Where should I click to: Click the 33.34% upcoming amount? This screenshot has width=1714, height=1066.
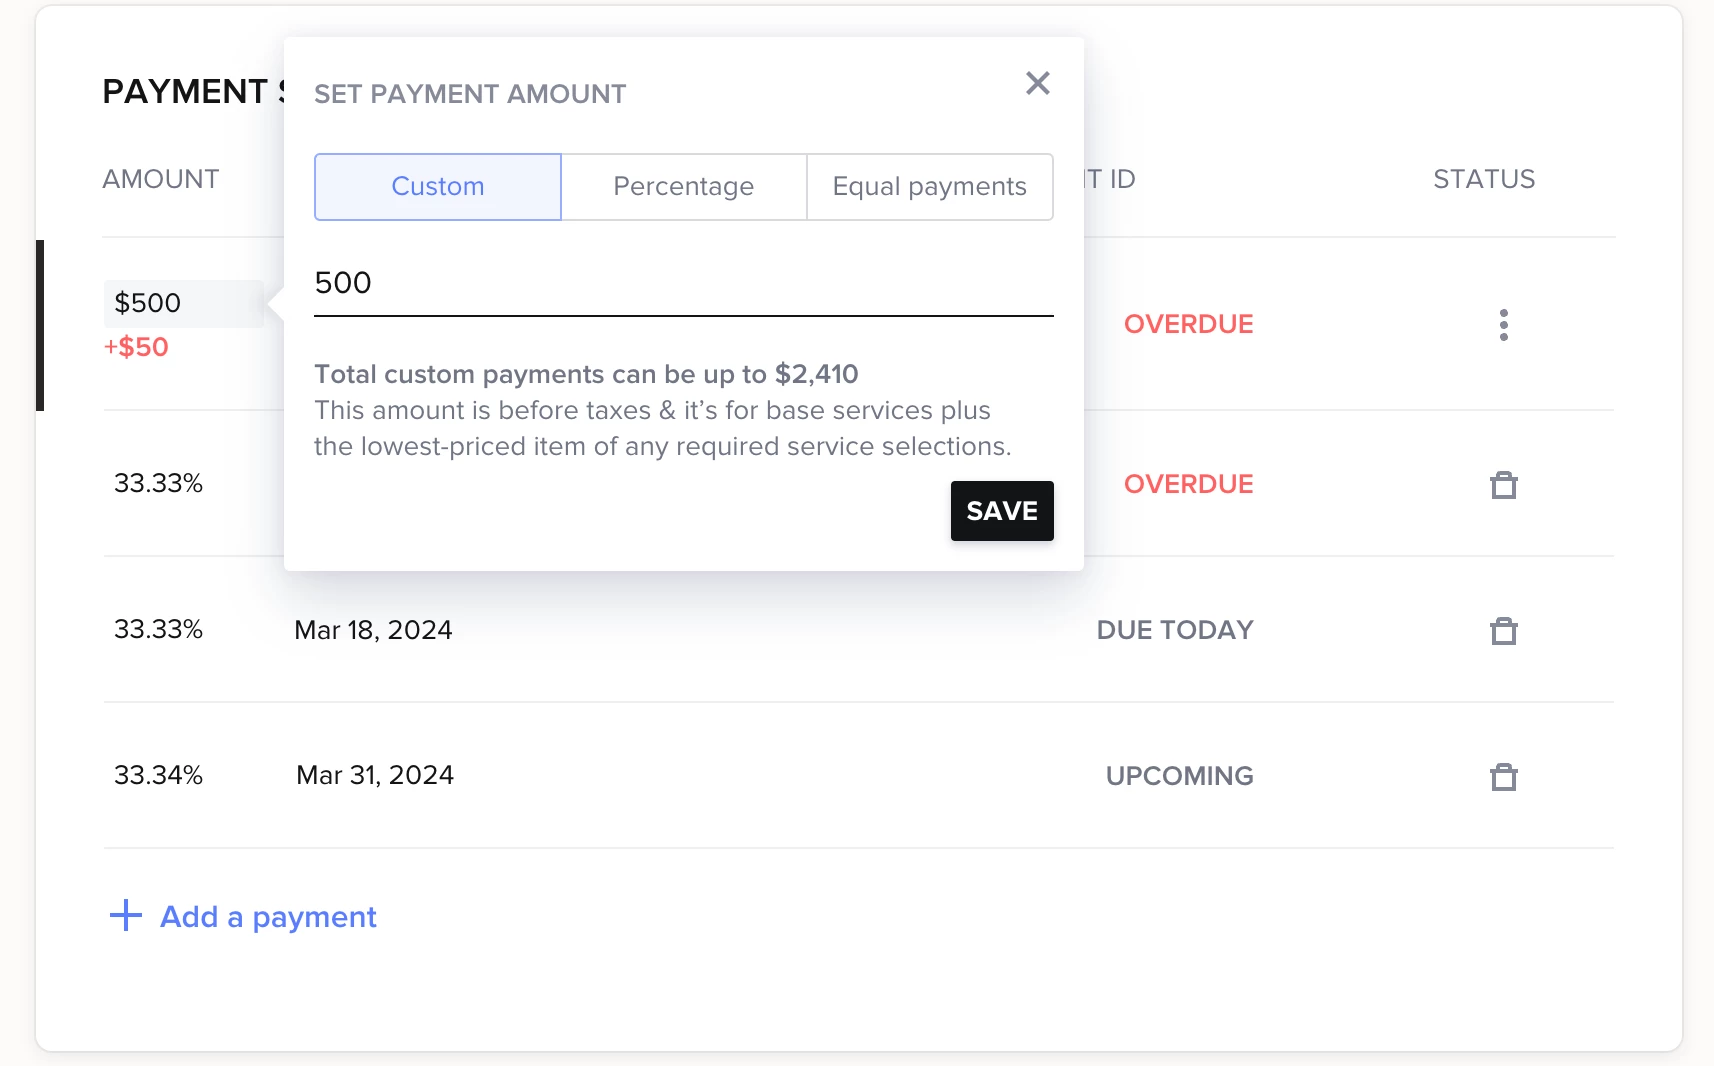[158, 775]
